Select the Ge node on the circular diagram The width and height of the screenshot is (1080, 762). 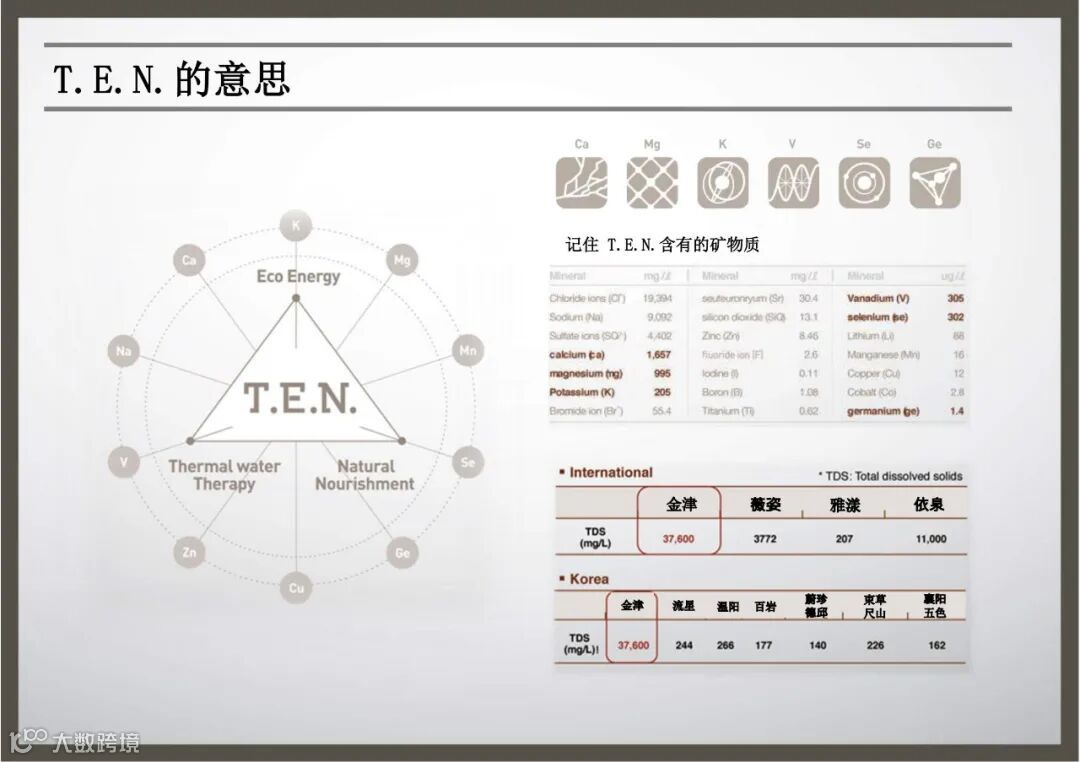[x=402, y=553]
